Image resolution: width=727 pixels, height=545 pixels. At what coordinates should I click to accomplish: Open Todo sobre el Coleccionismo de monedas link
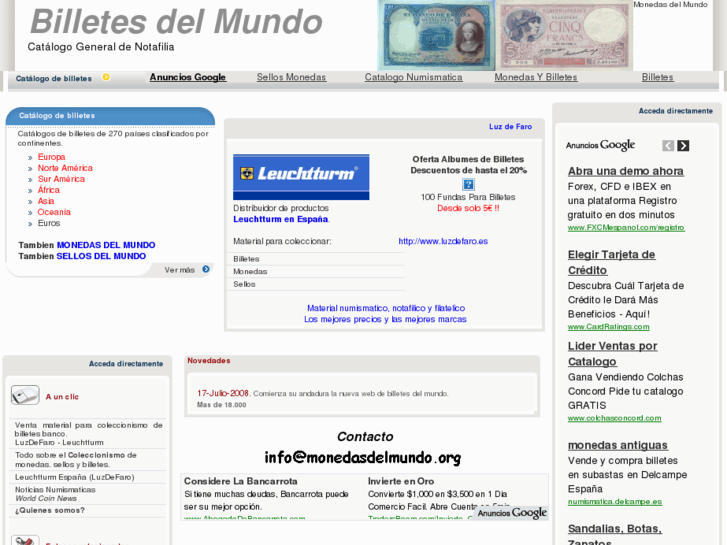(76, 460)
